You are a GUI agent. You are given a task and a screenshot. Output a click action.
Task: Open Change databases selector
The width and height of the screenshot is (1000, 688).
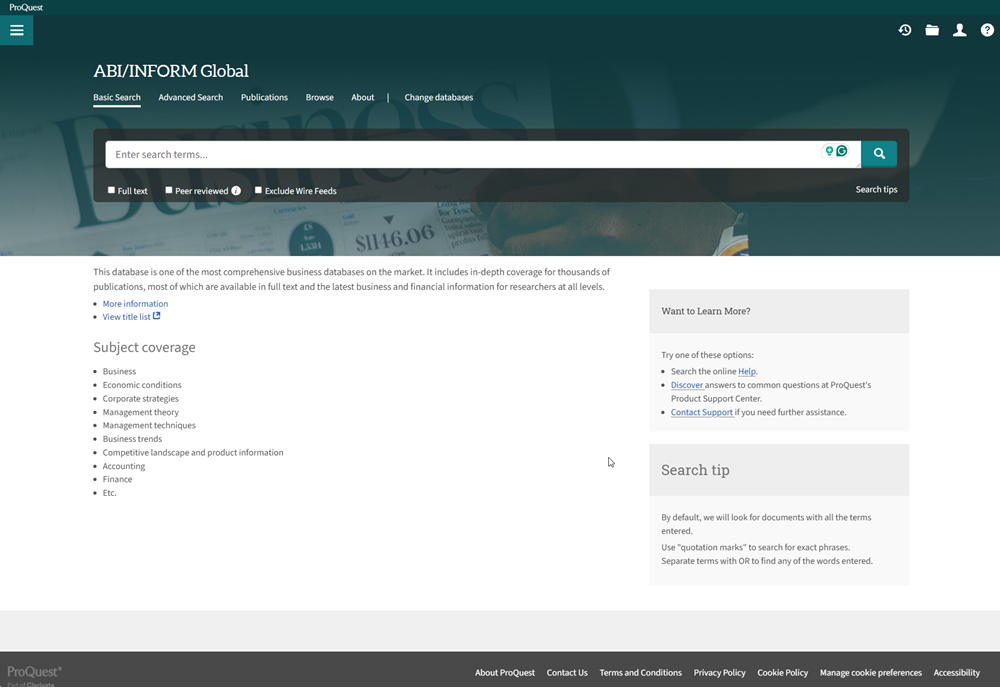click(438, 97)
